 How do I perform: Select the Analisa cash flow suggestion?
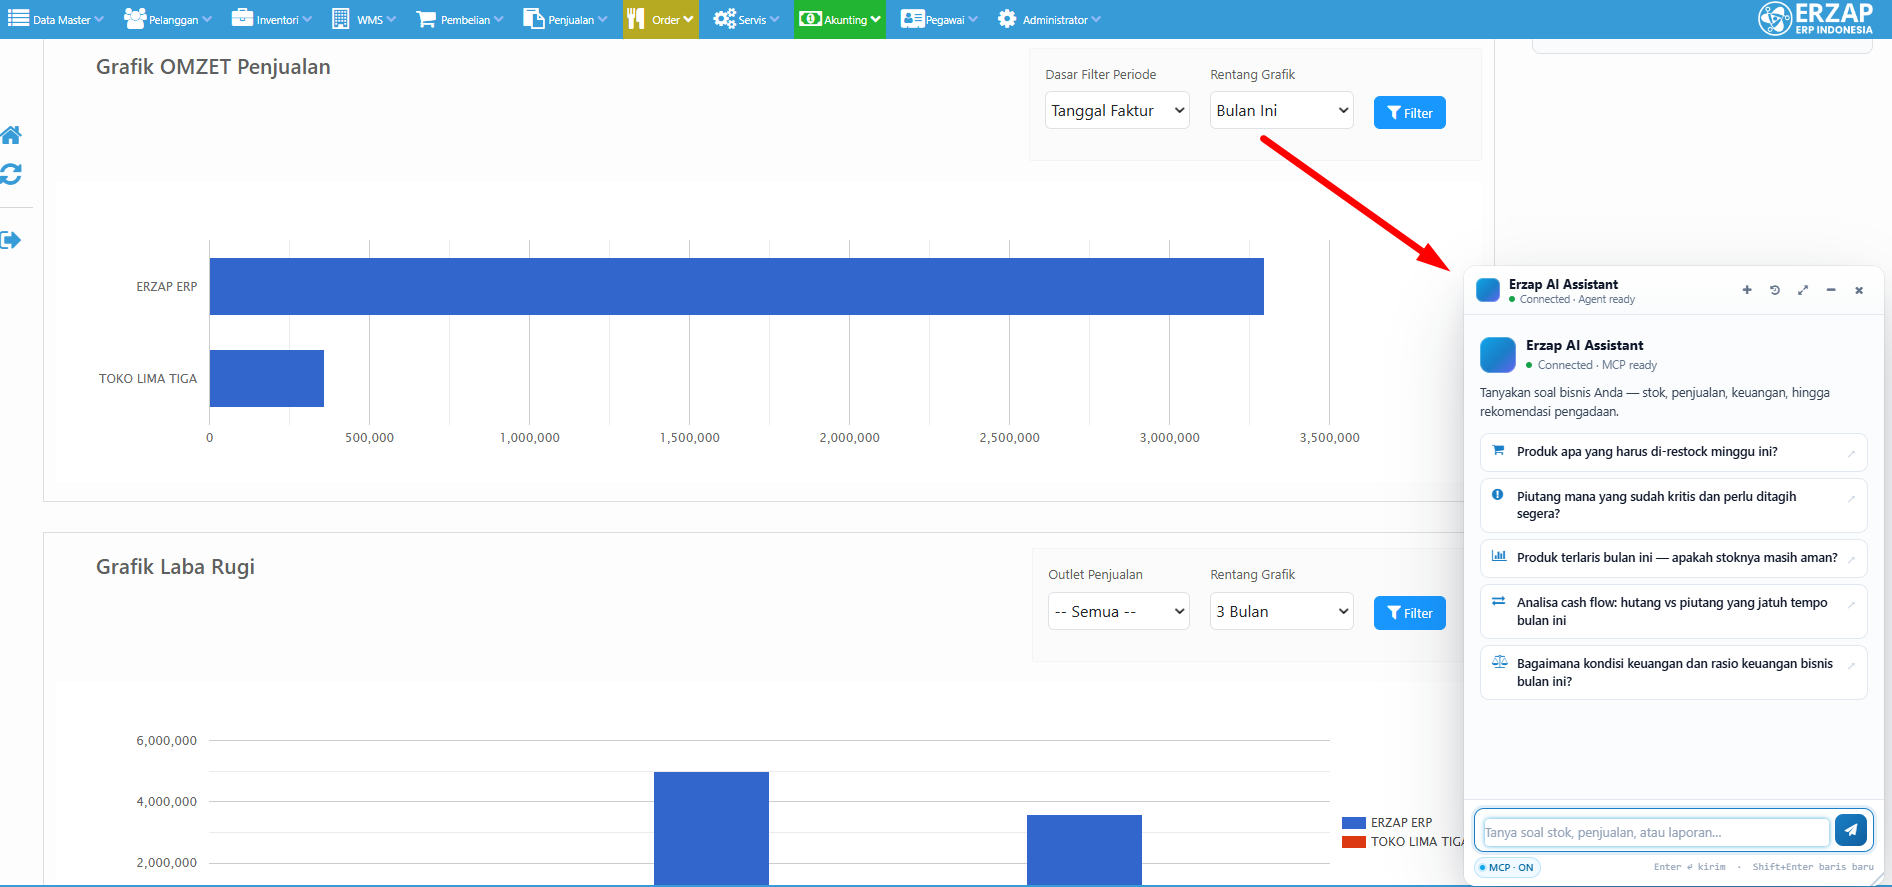1673,611
